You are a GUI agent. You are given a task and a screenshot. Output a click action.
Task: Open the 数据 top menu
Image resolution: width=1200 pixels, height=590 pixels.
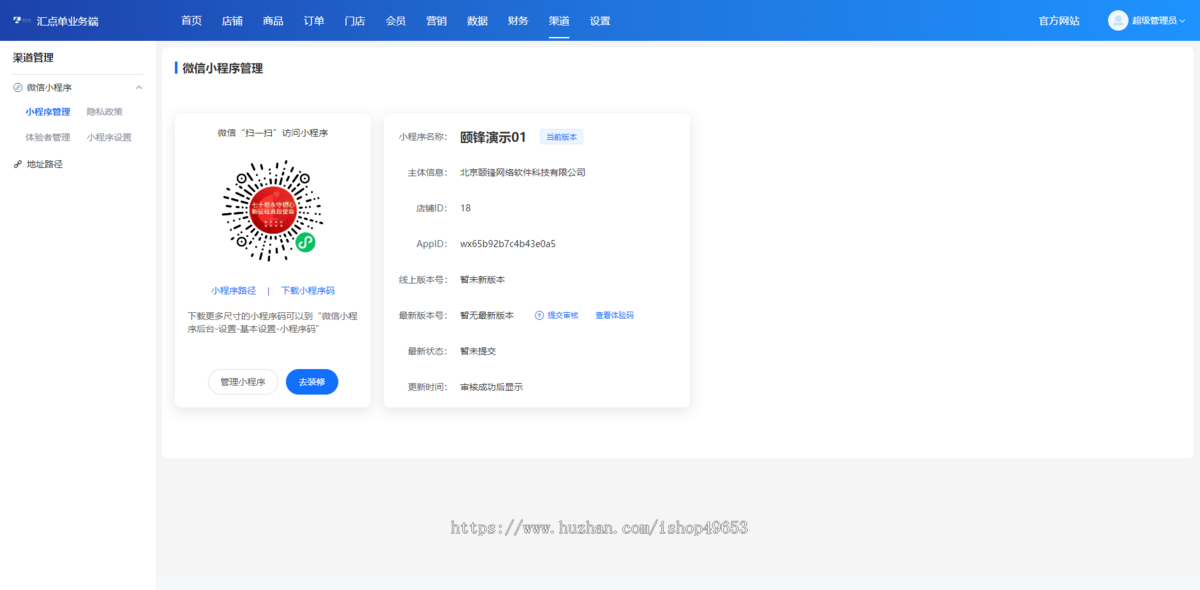[477, 20]
